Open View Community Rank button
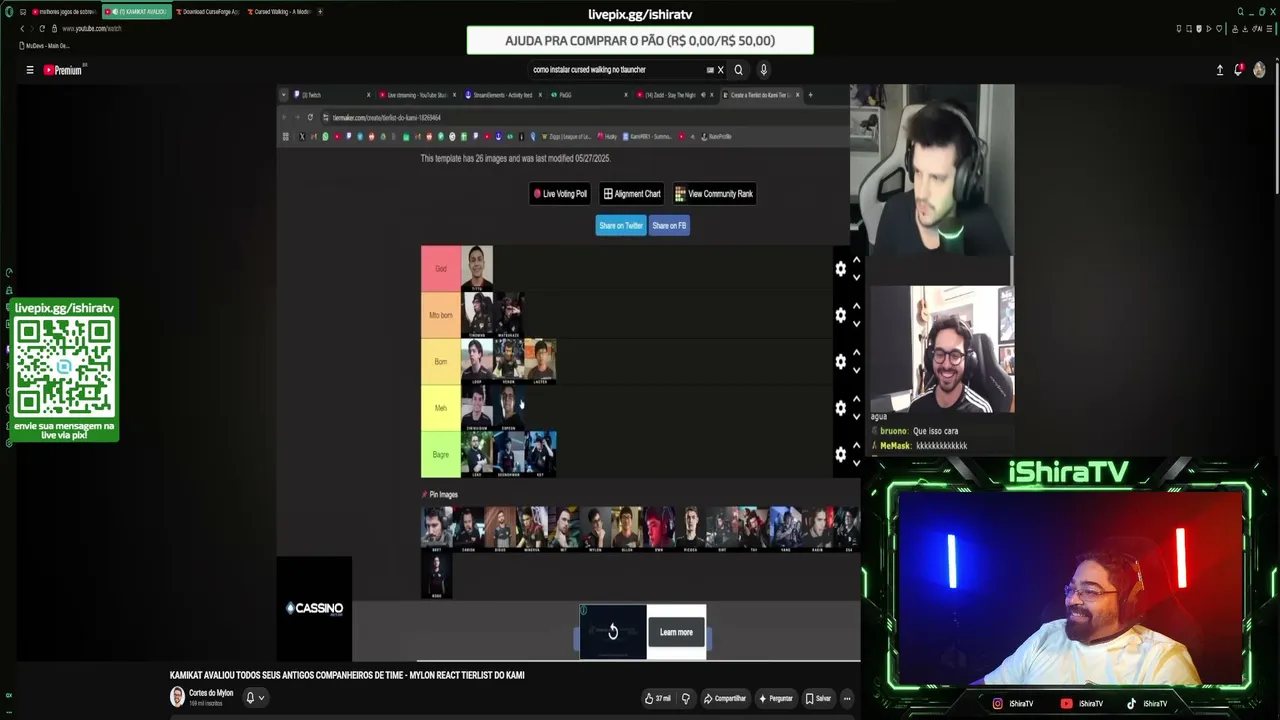 click(x=715, y=194)
